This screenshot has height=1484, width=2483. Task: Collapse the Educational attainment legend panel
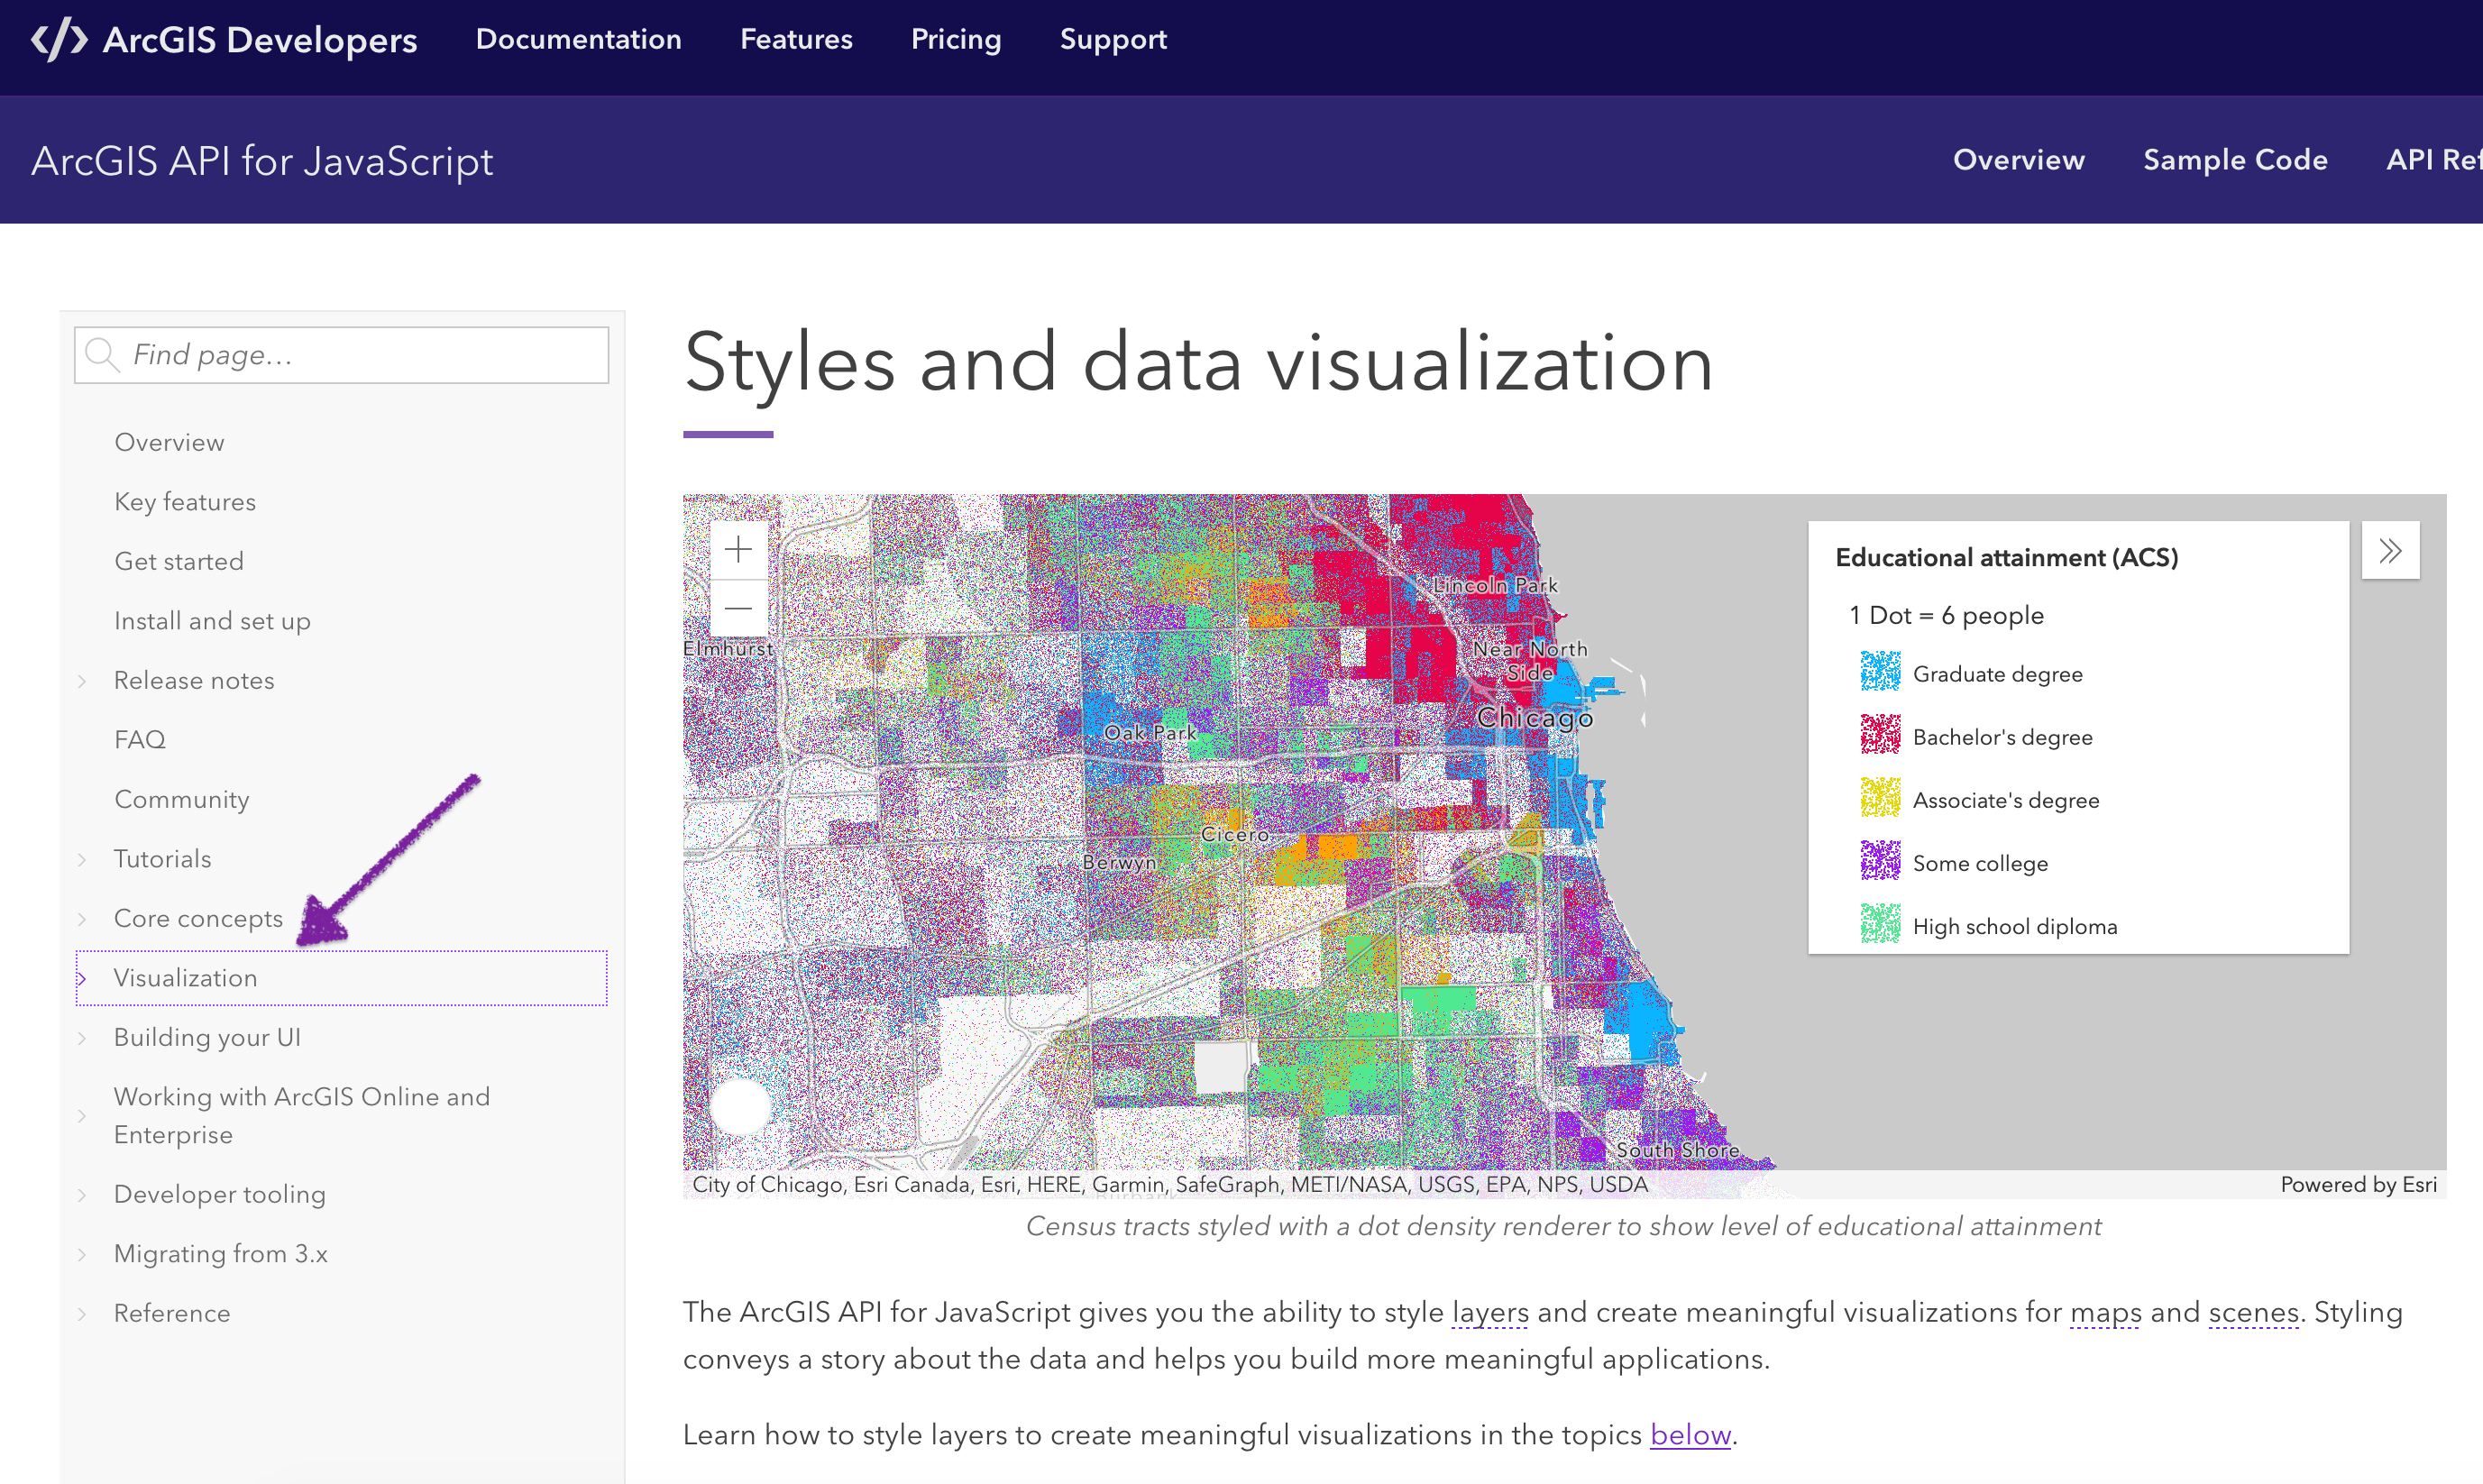(x=2390, y=550)
